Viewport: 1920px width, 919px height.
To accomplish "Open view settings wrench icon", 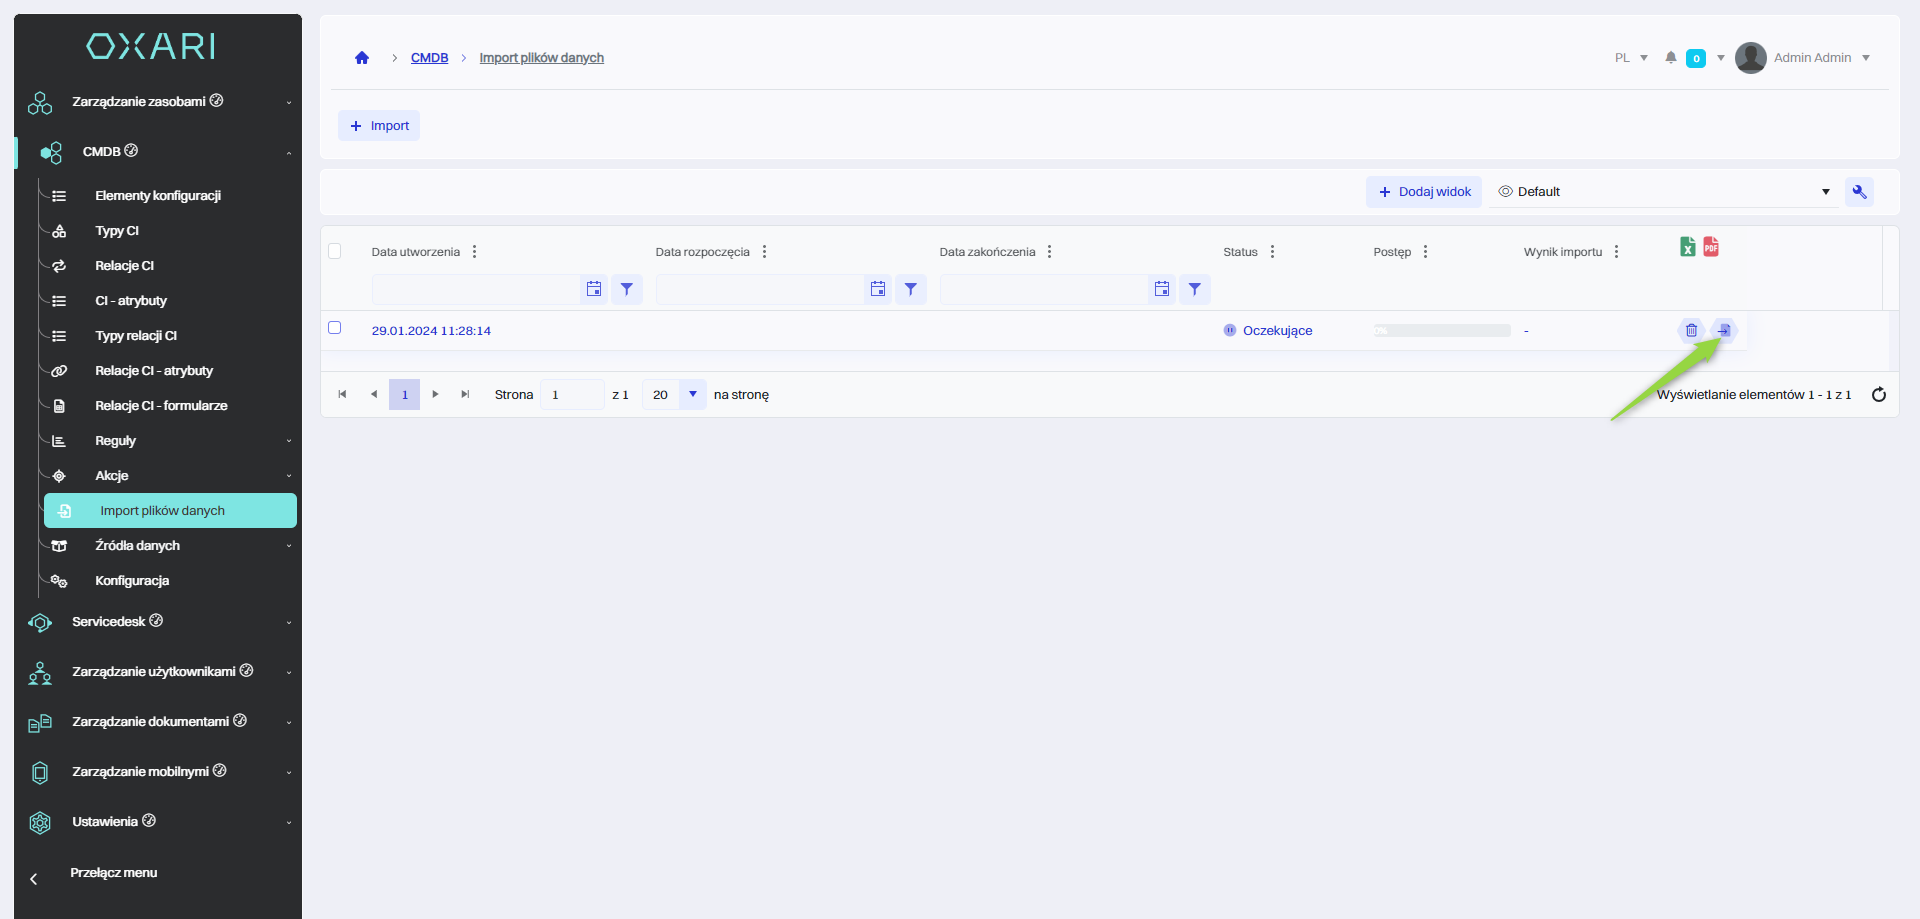I will (x=1859, y=192).
